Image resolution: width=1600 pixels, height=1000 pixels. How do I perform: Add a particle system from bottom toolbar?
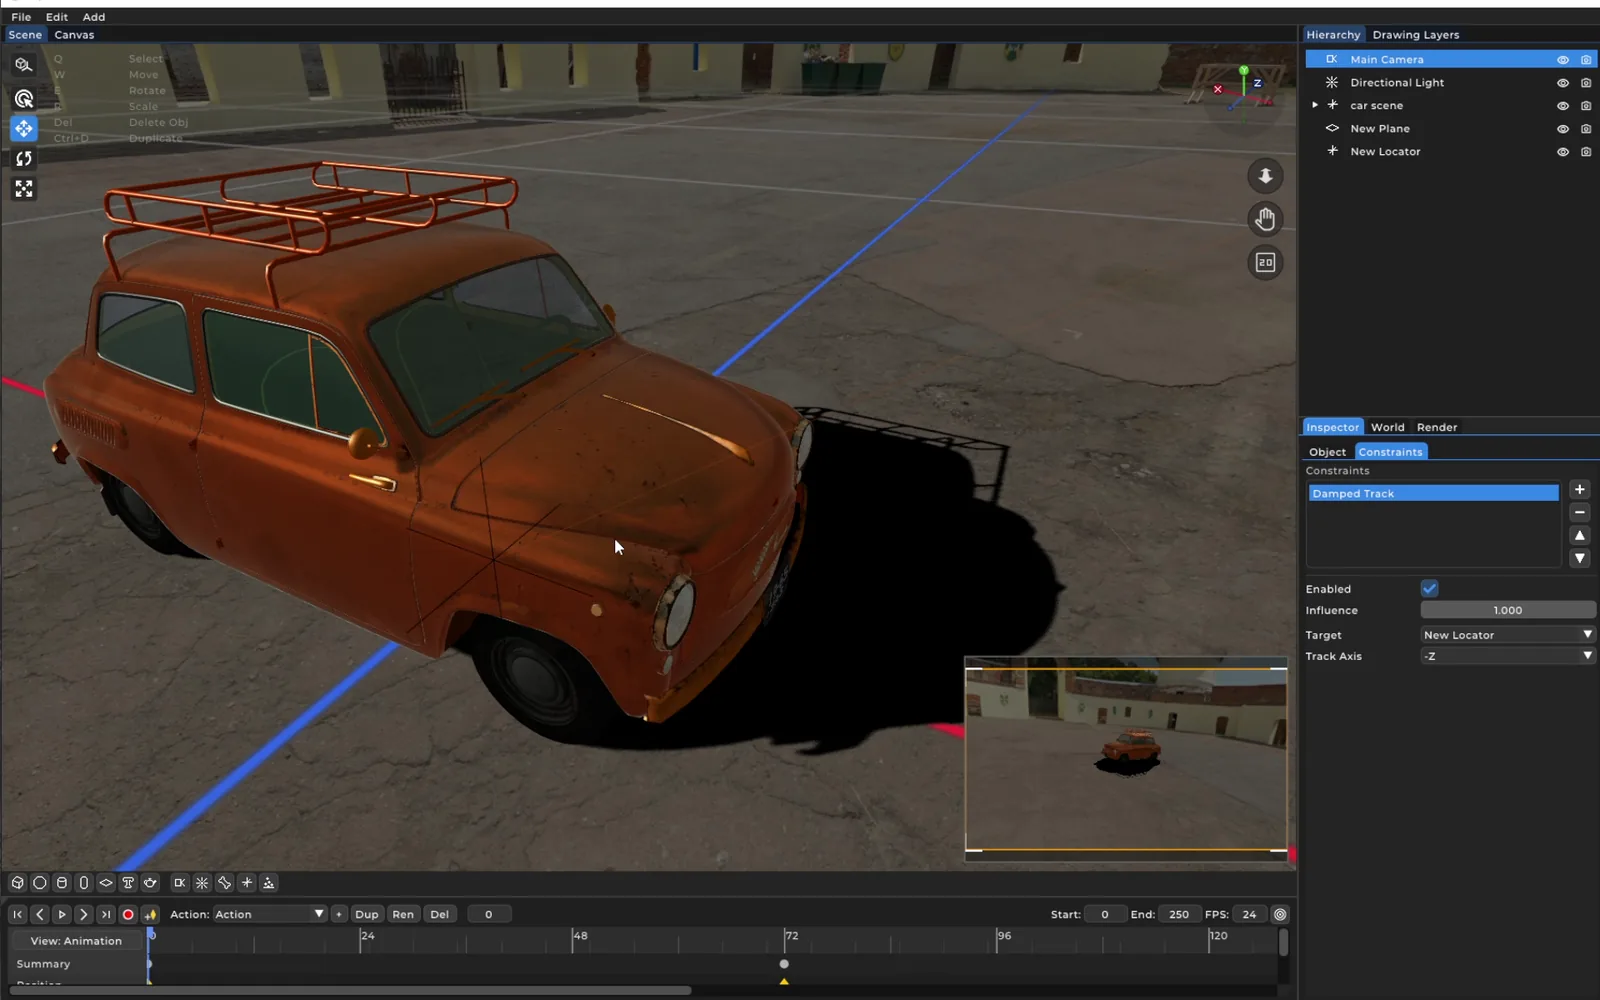(268, 883)
